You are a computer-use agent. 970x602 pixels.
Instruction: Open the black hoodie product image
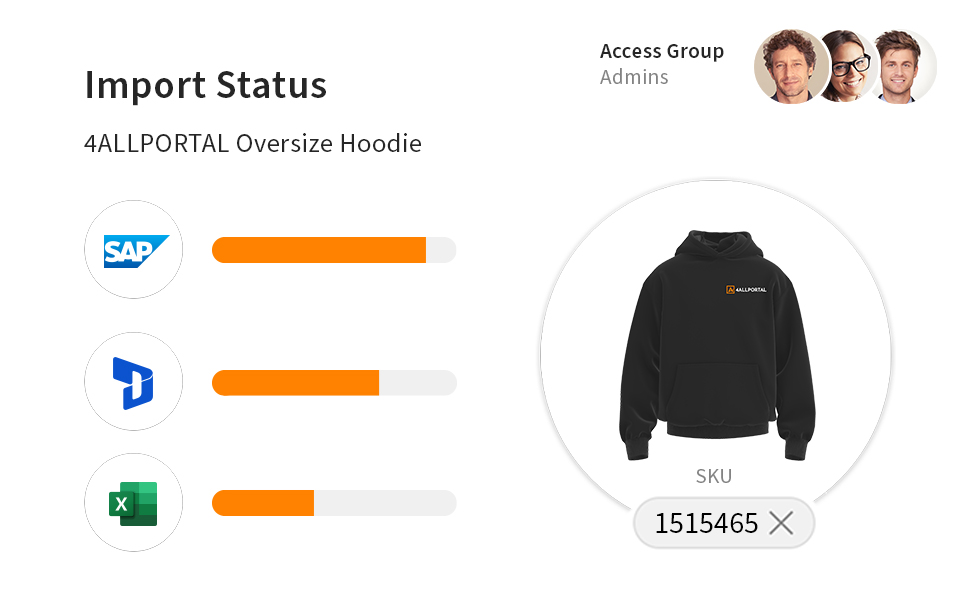pyautogui.click(x=718, y=345)
